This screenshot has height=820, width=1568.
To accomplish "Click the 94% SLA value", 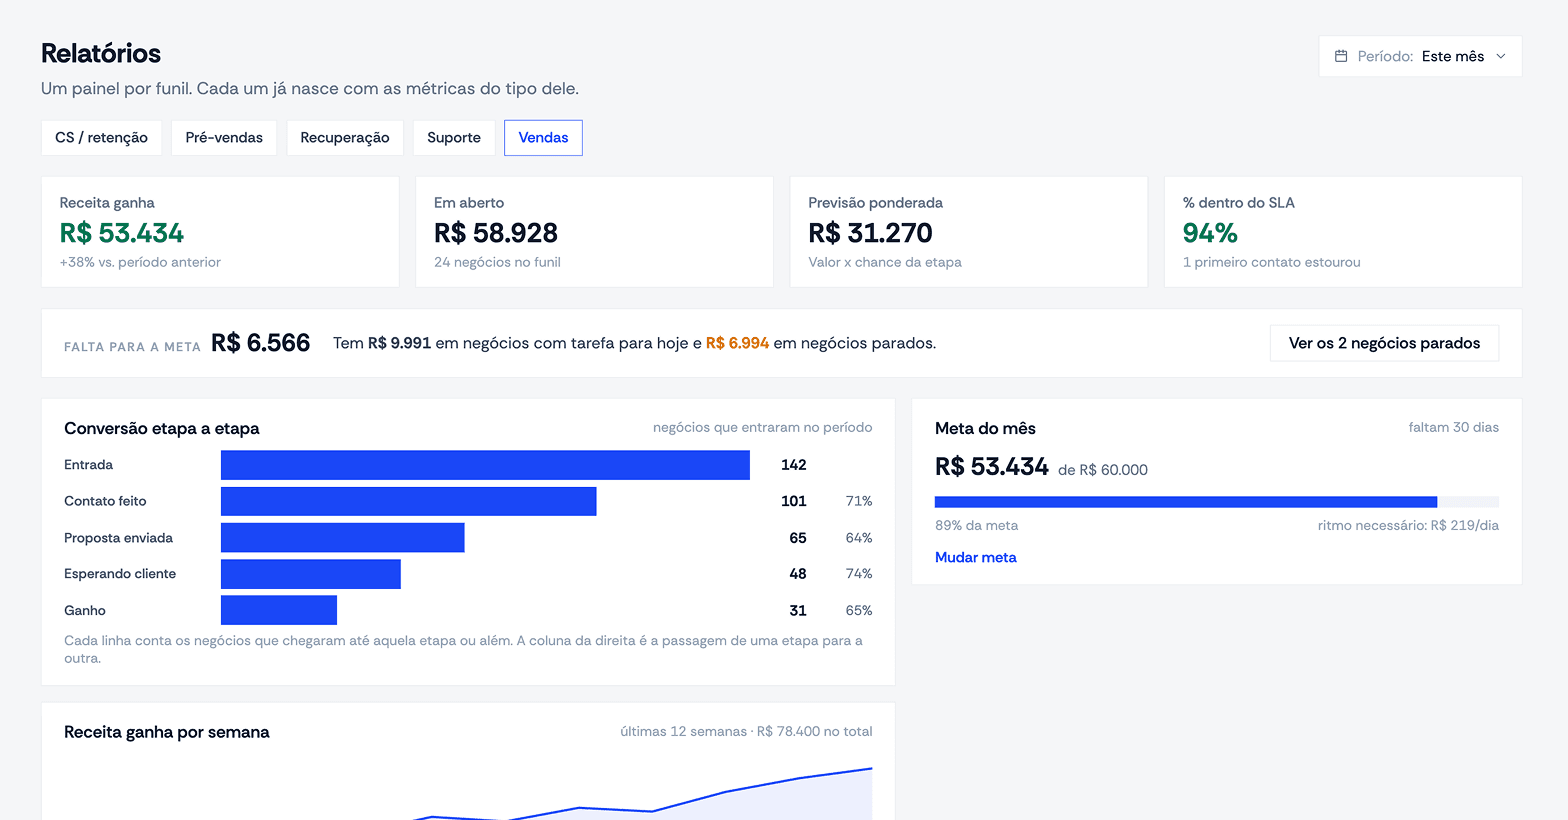I will tap(1210, 233).
